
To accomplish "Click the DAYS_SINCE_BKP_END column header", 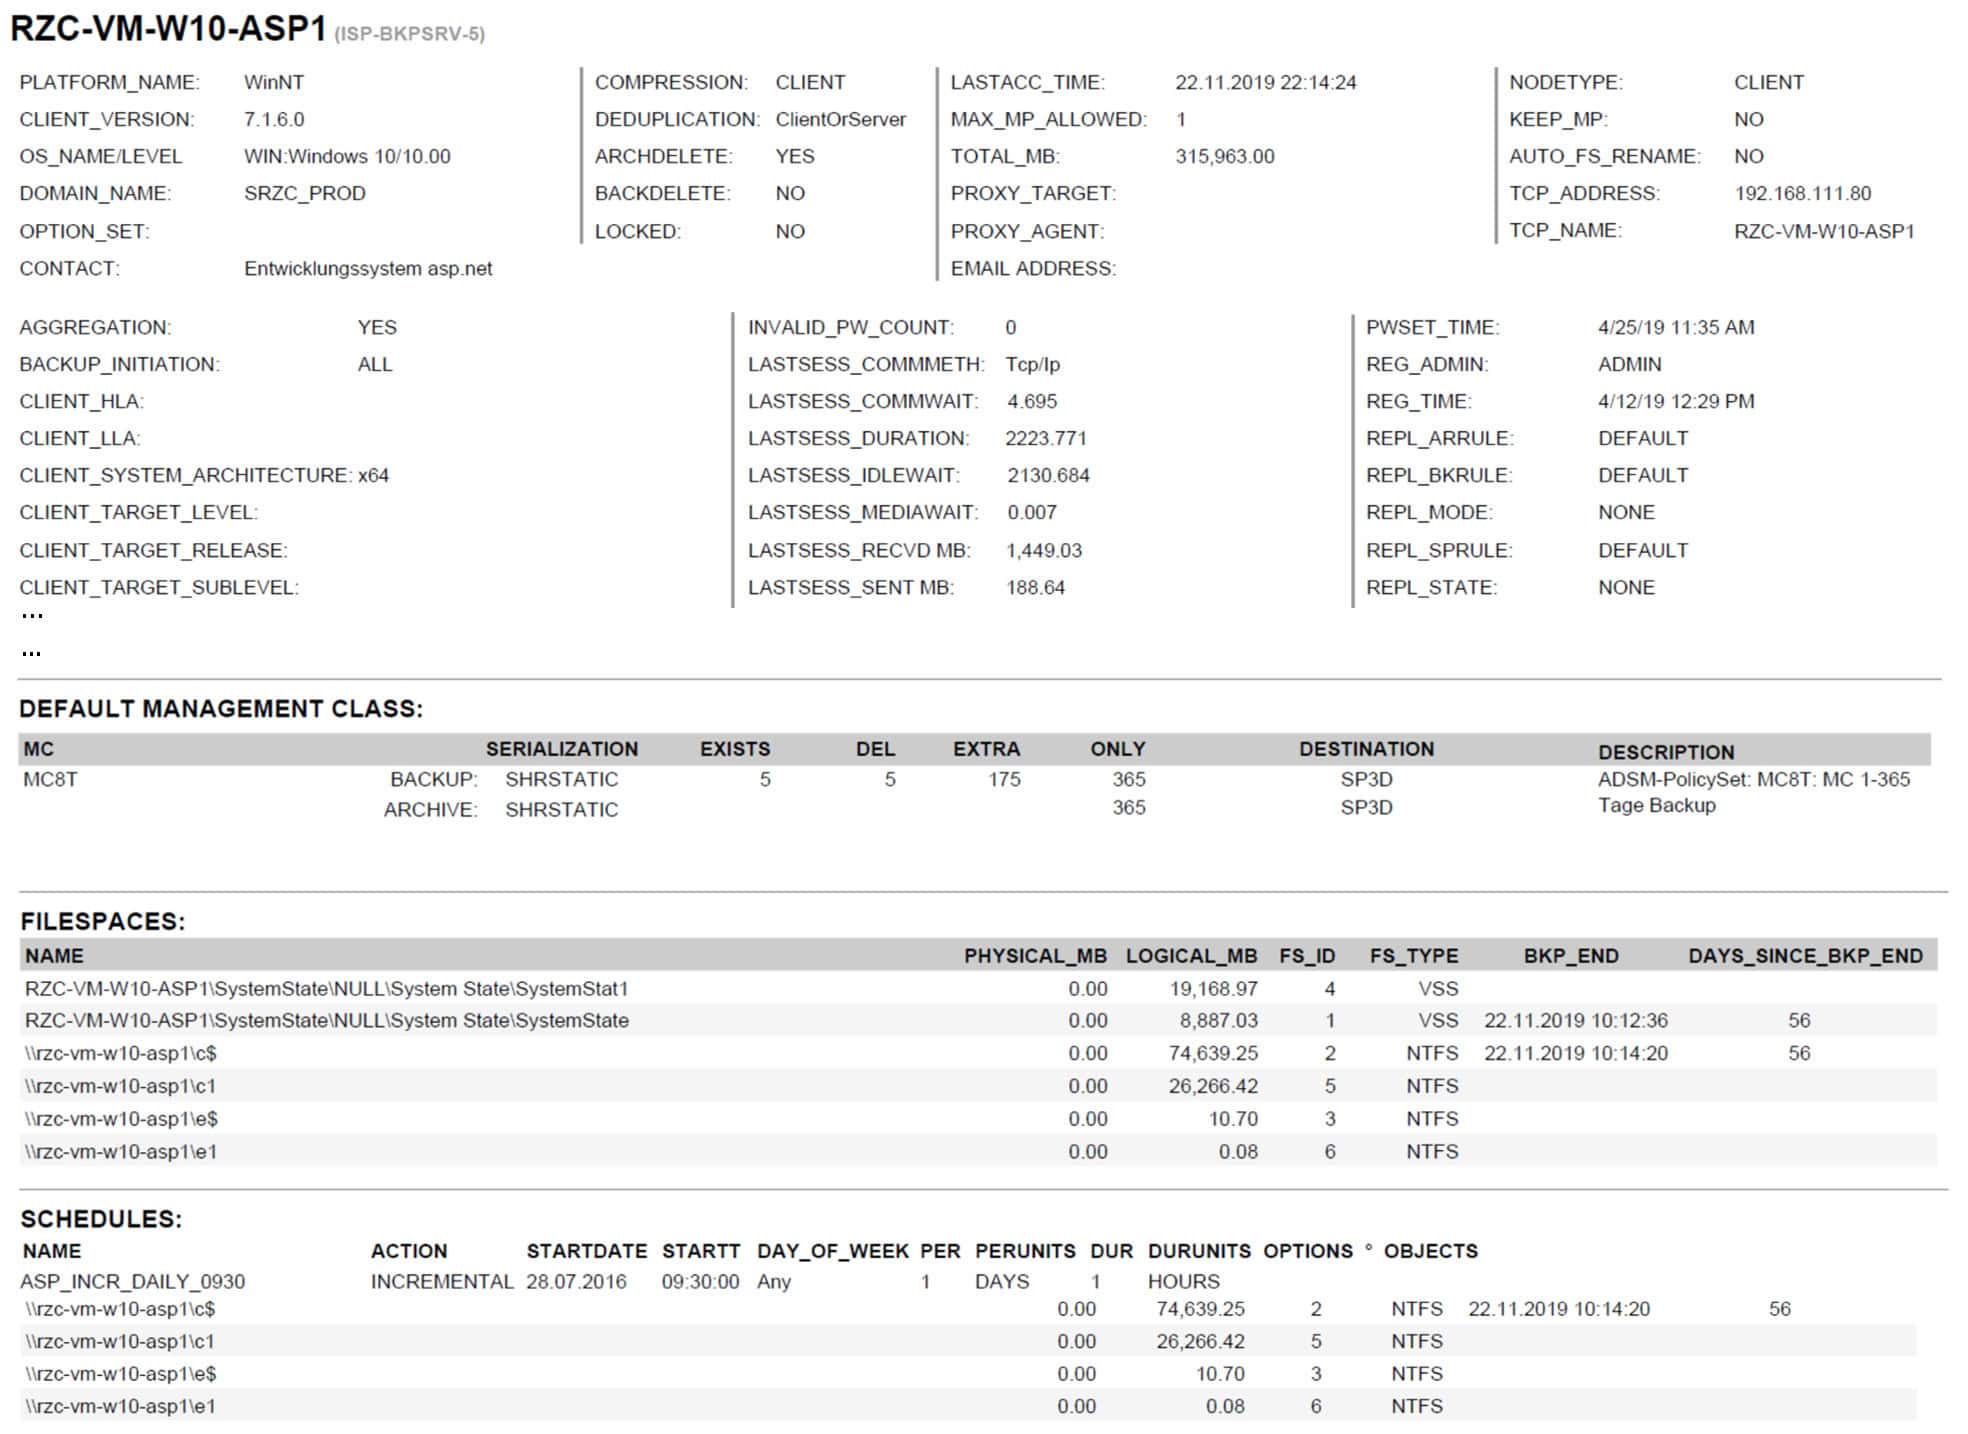I will point(1805,956).
